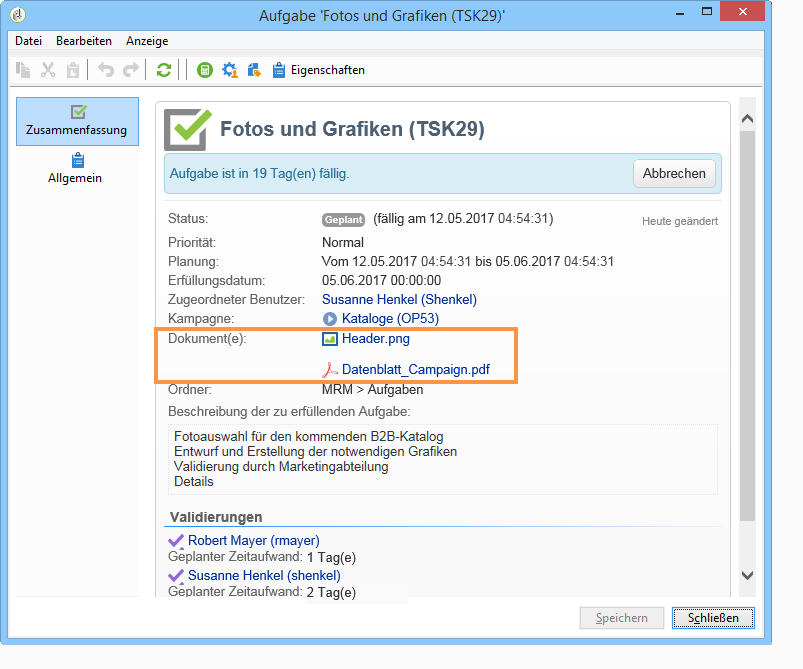This screenshot has height=669, width=803.
Task: Click the scrollbar down arrow
Action: (747, 576)
